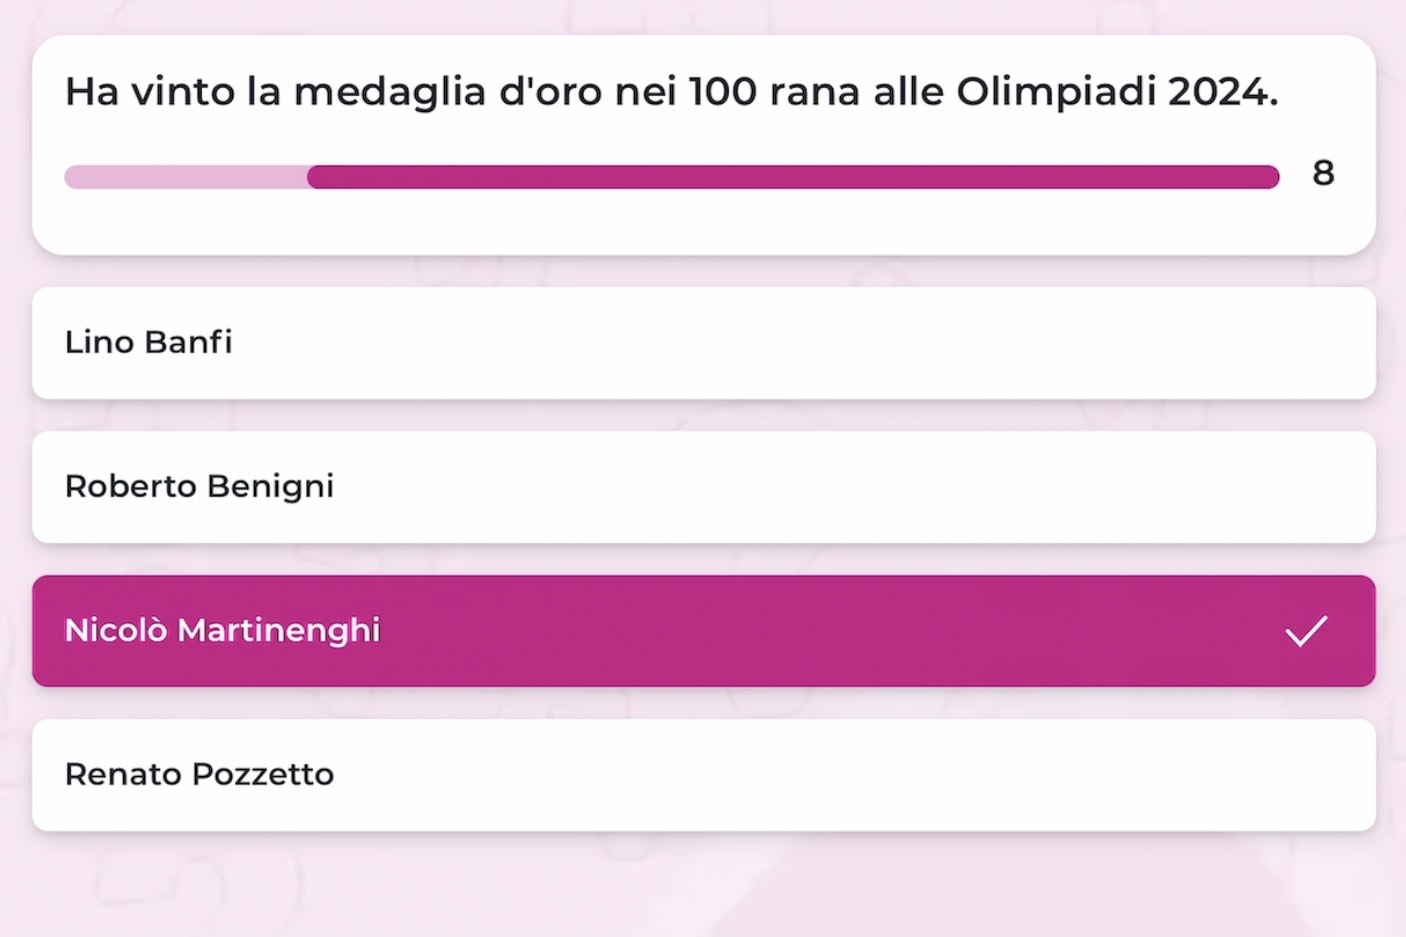Click the countdown number 8

pyautogui.click(x=1323, y=173)
